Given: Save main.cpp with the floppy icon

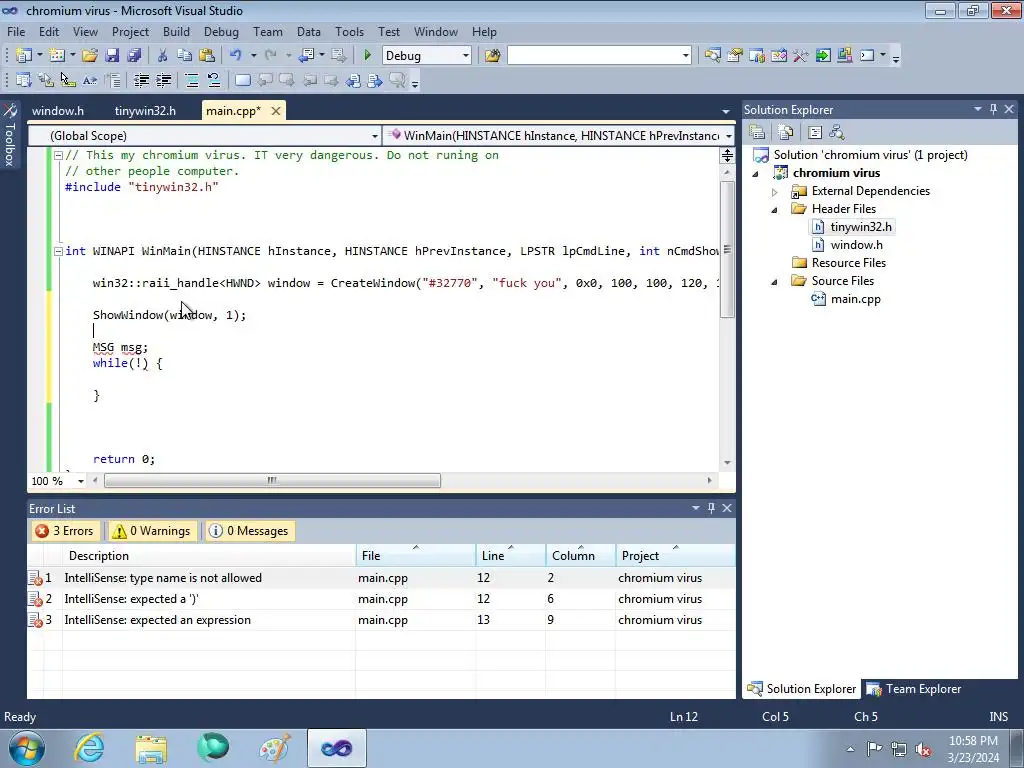Looking at the screenshot, I should point(112,56).
